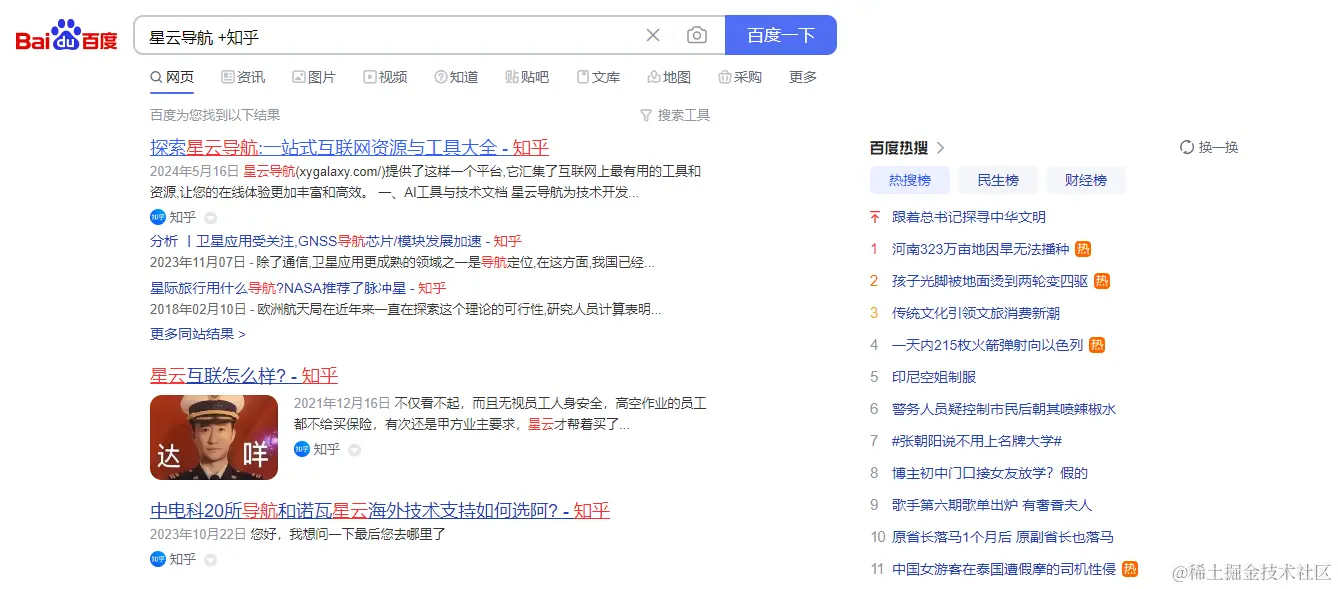Click 热 badge beside 孩子光脚 topic
This screenshot has height=589, width=1338.
click(1102, 281)
